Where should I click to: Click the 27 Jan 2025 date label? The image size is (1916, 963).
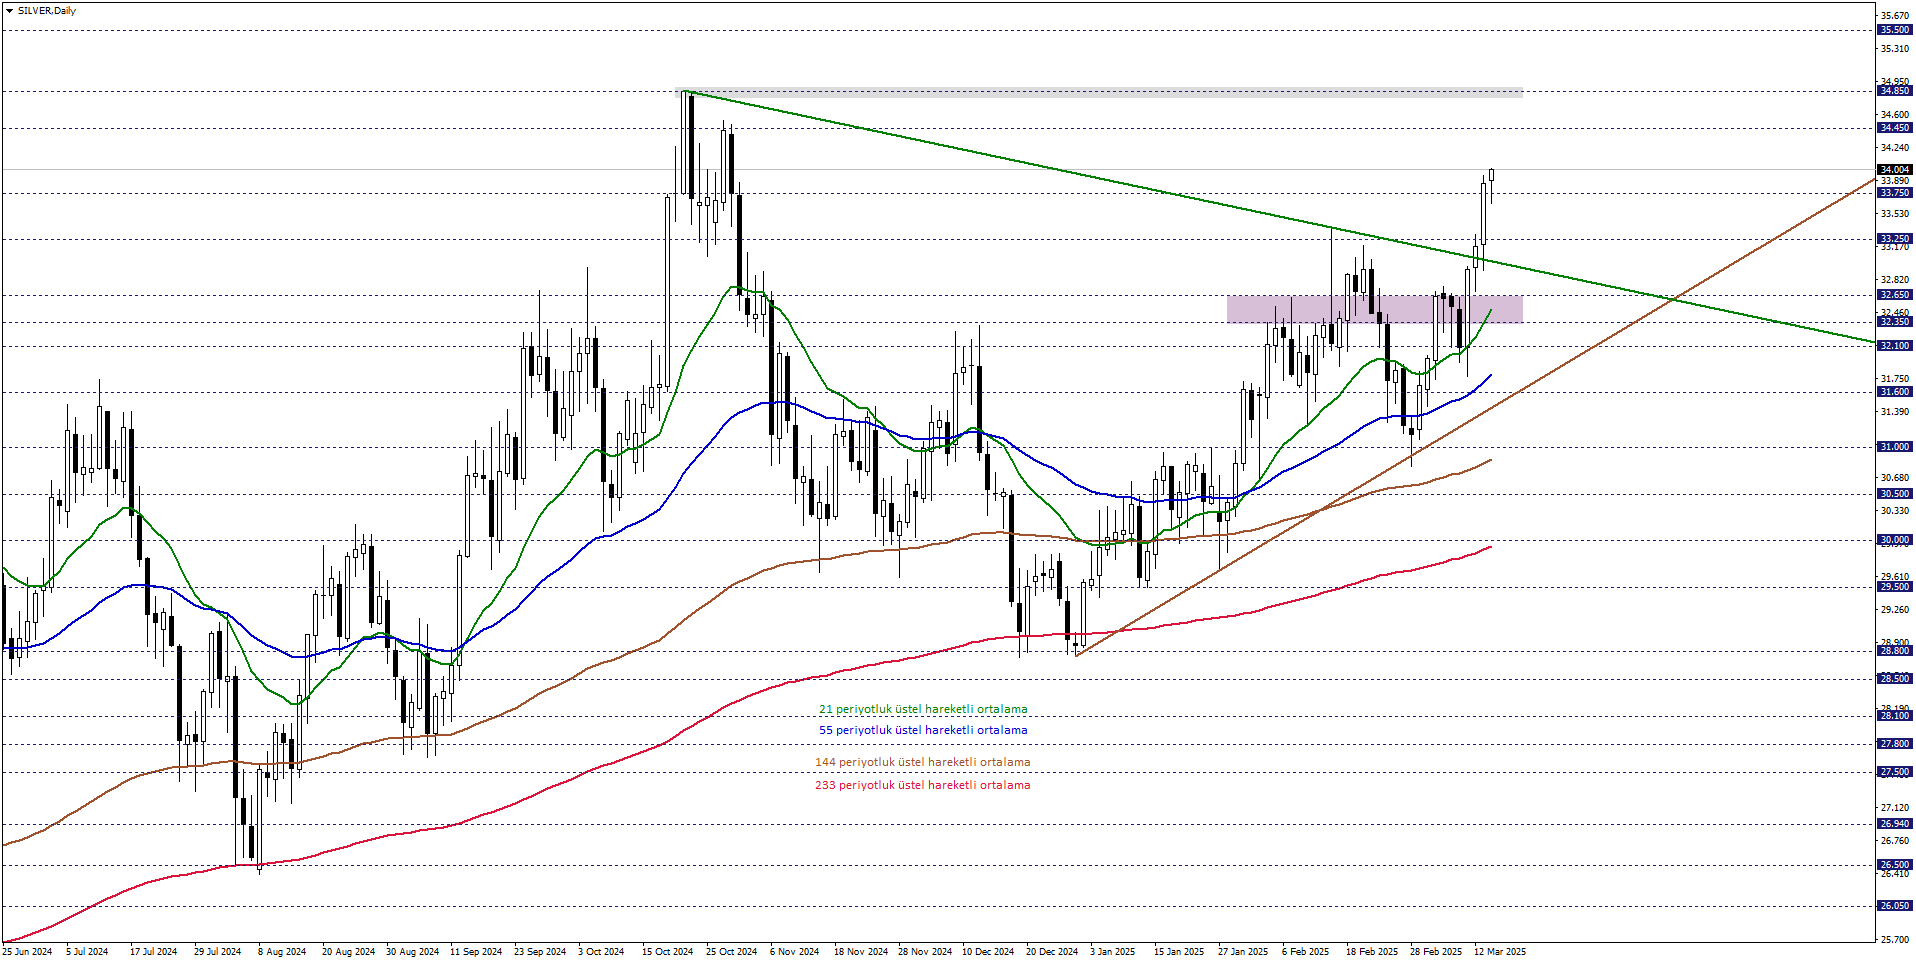1243,952
